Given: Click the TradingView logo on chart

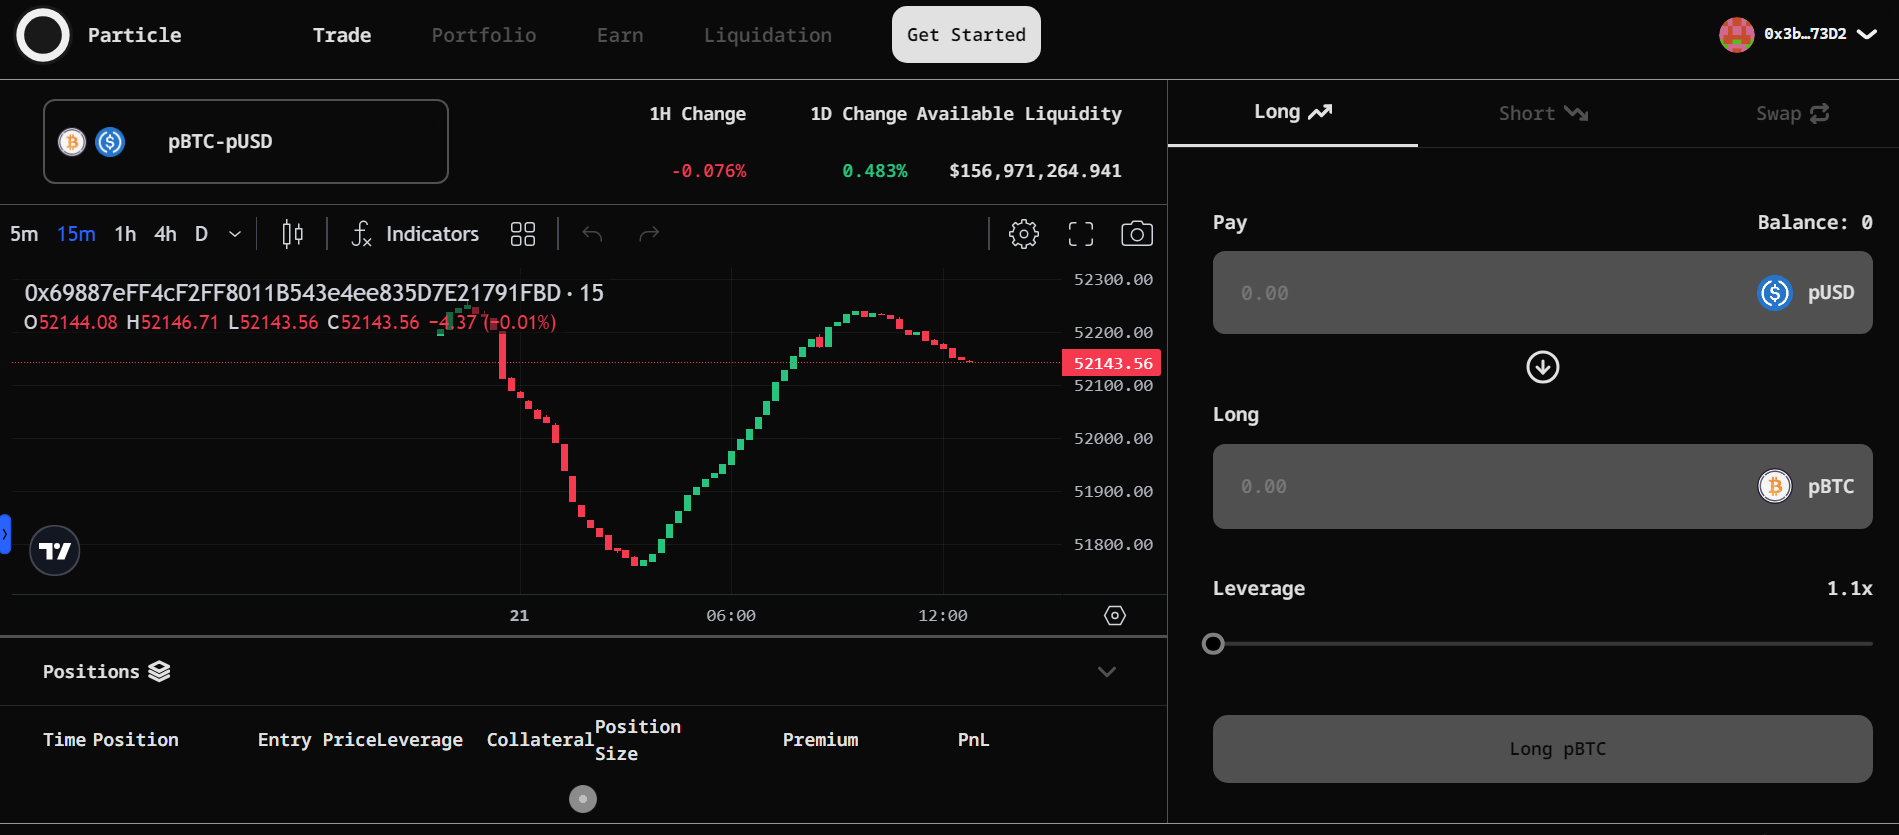Looking at the screenshot, I should click(55, 551).
